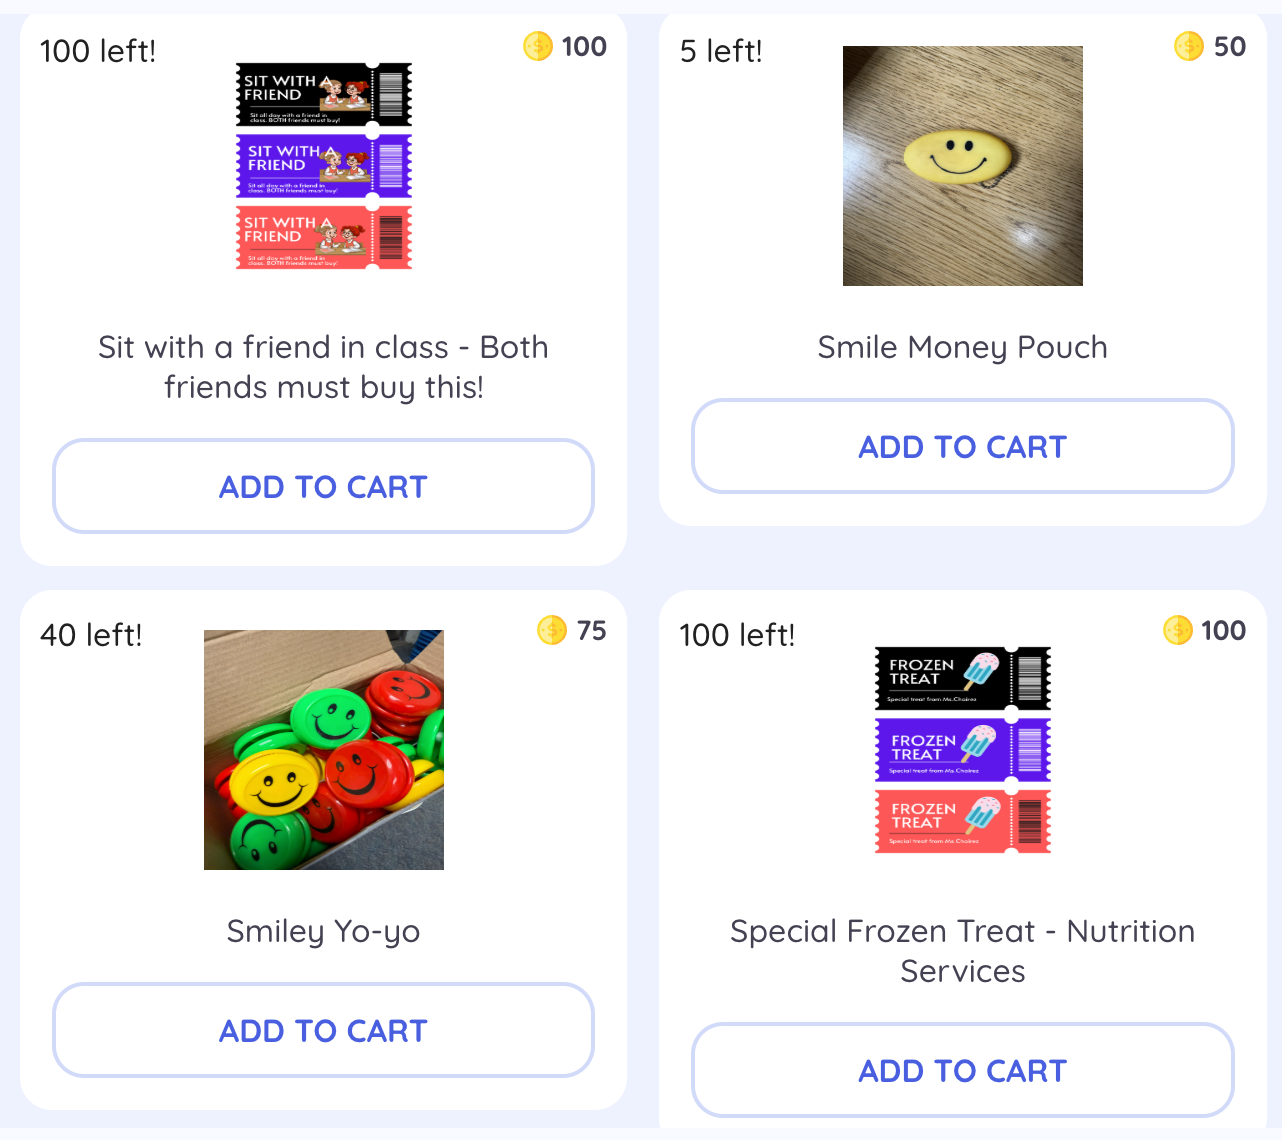Click the '5 left!' stock label
This screenshot has width=1282, height=1140.
click(721, 51)
